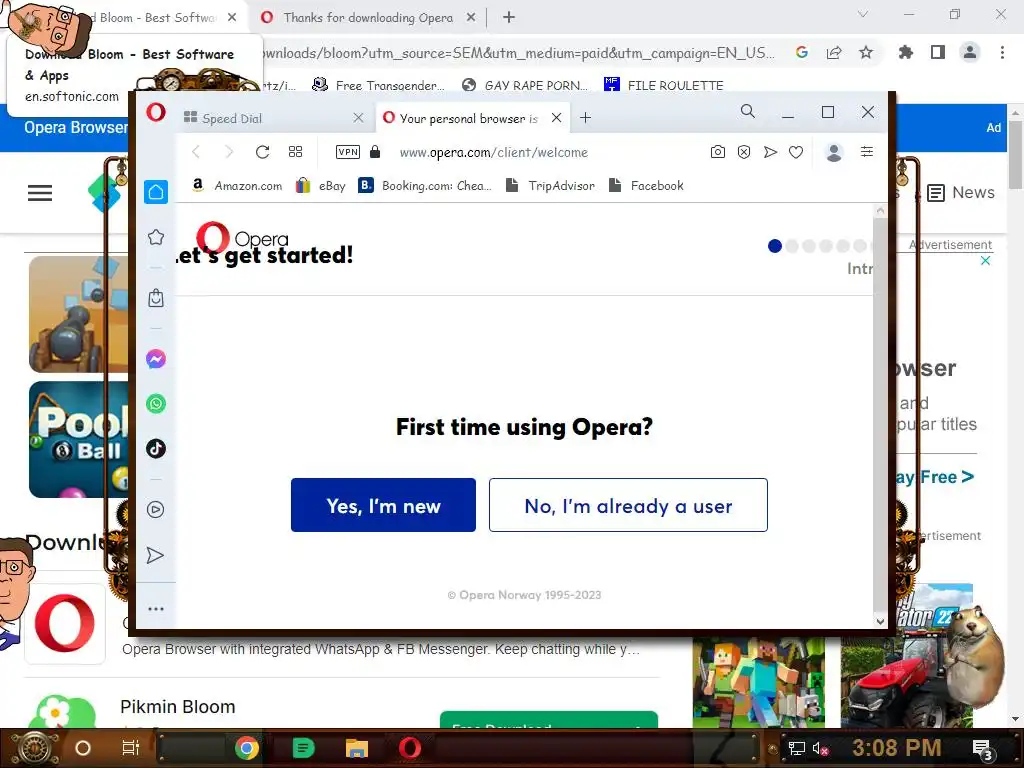Open Opera sidebar three-dots setup

point(155,609)
